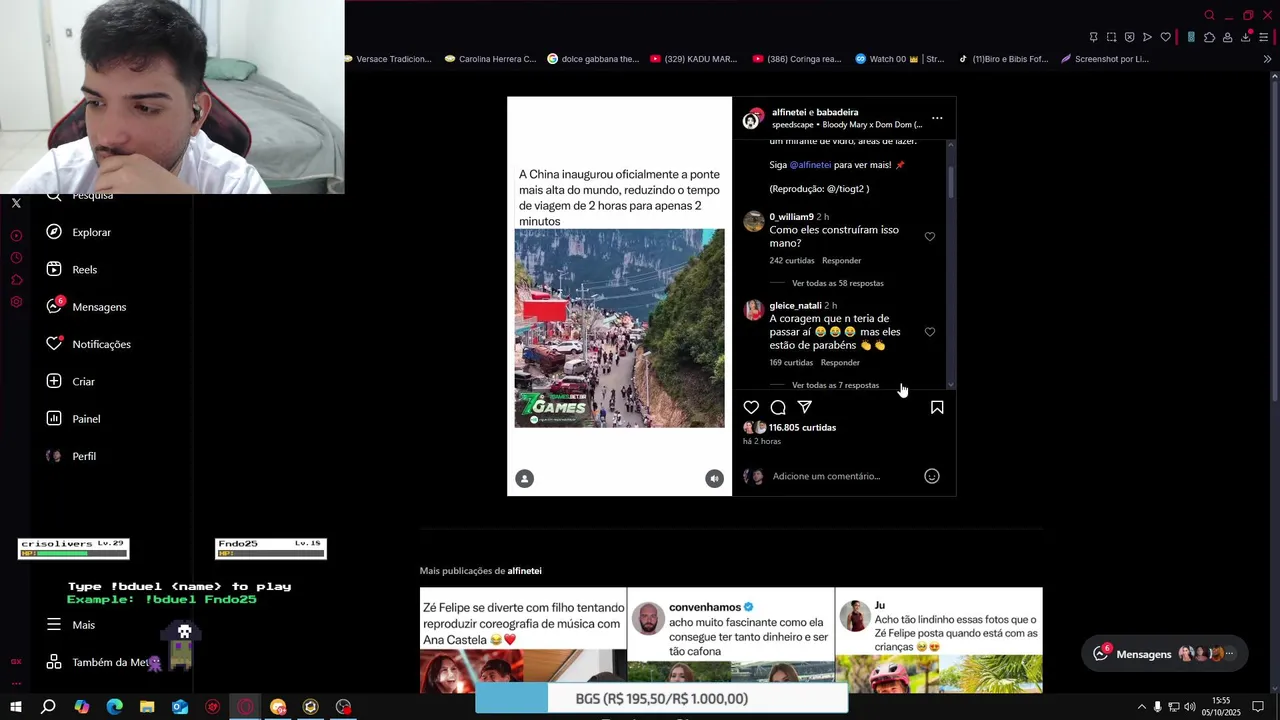Open 0_william9's profile from comment
Viewport: 1280px width, 720px height.
791,217
